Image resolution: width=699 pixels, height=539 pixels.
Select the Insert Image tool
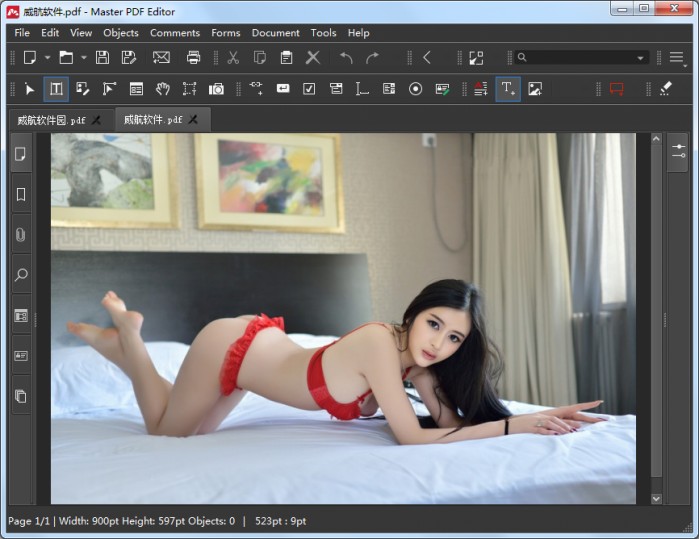point(535,89)
